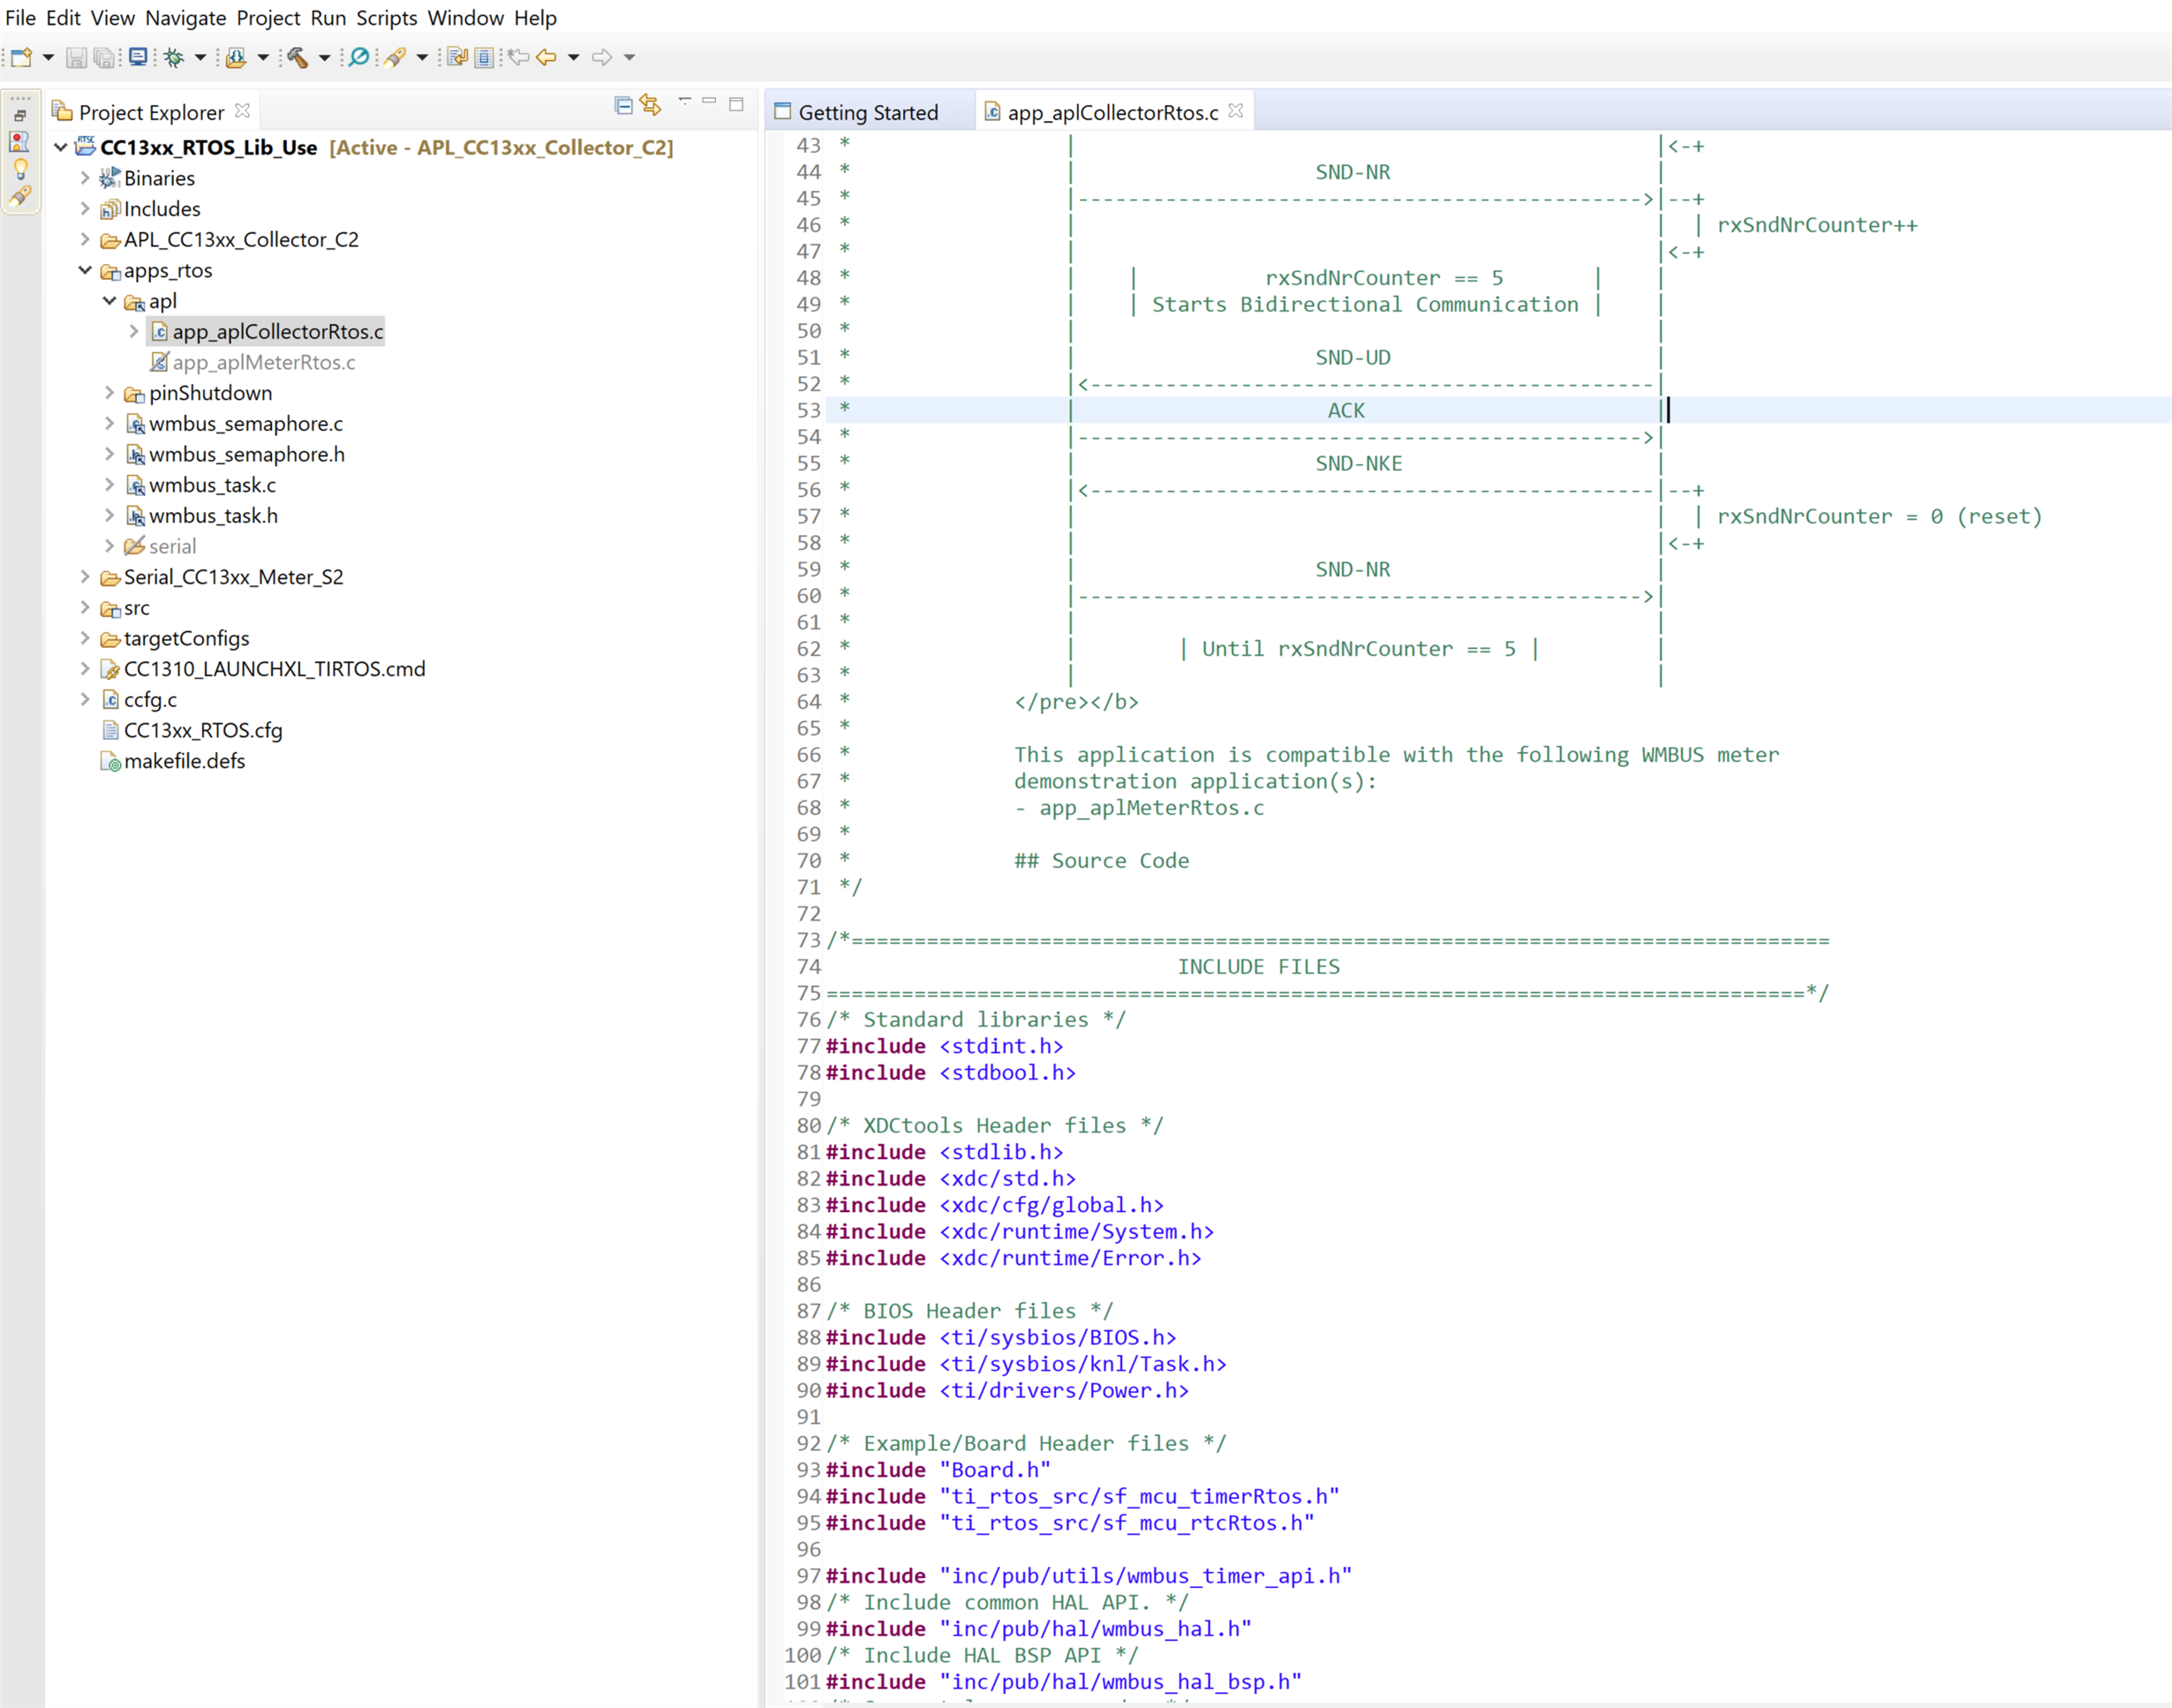The image size is (2172, 1708).
Task: Toggle Link with Editor in Project Explorer
Action: tap(651, 104)
